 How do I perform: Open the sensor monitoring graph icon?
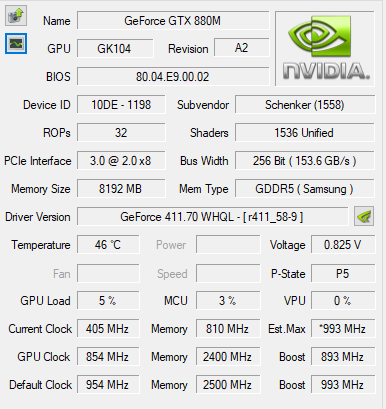(16, 43)
